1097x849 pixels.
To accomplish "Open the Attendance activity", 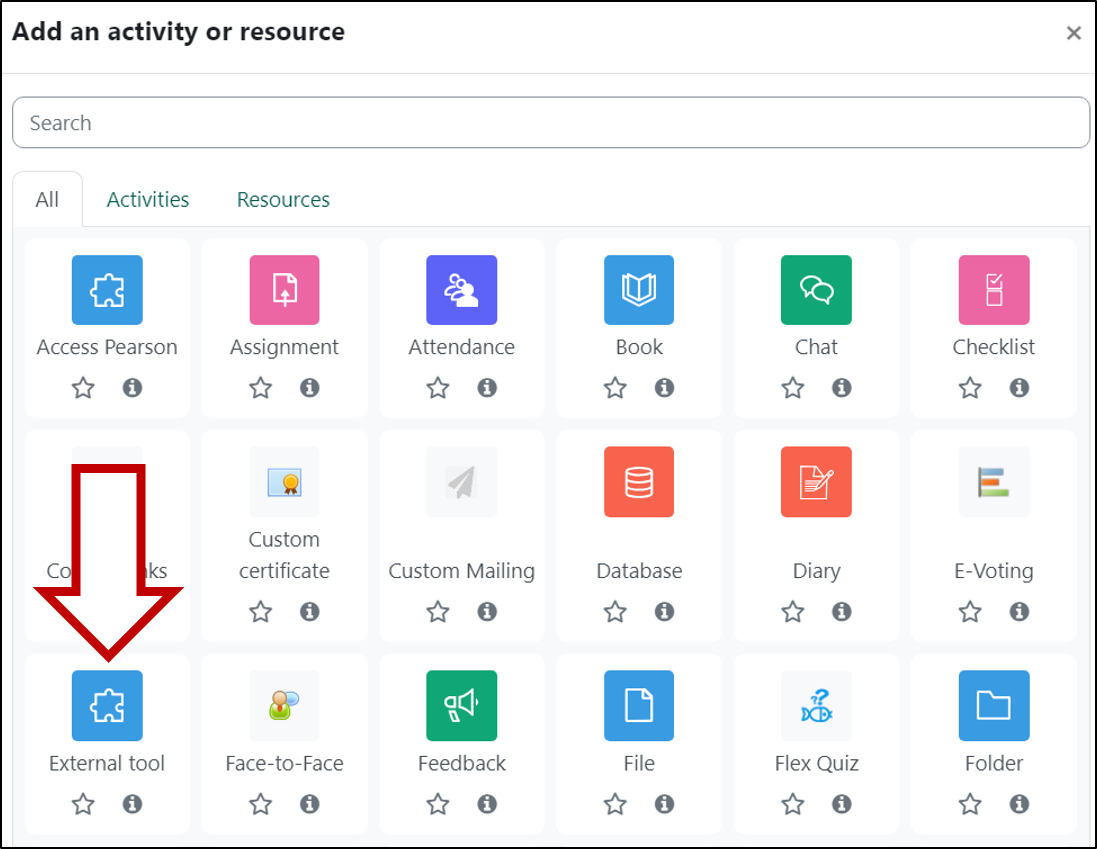I will [x=461, y=290].
